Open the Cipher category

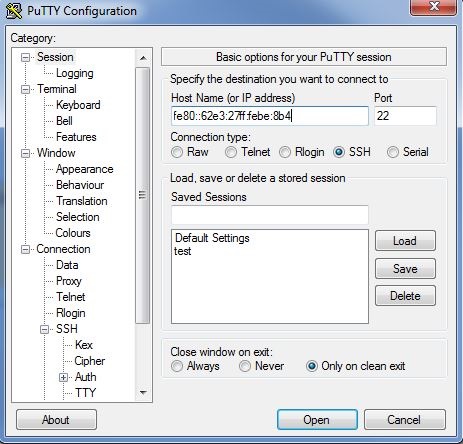click(x=90, y=361)
